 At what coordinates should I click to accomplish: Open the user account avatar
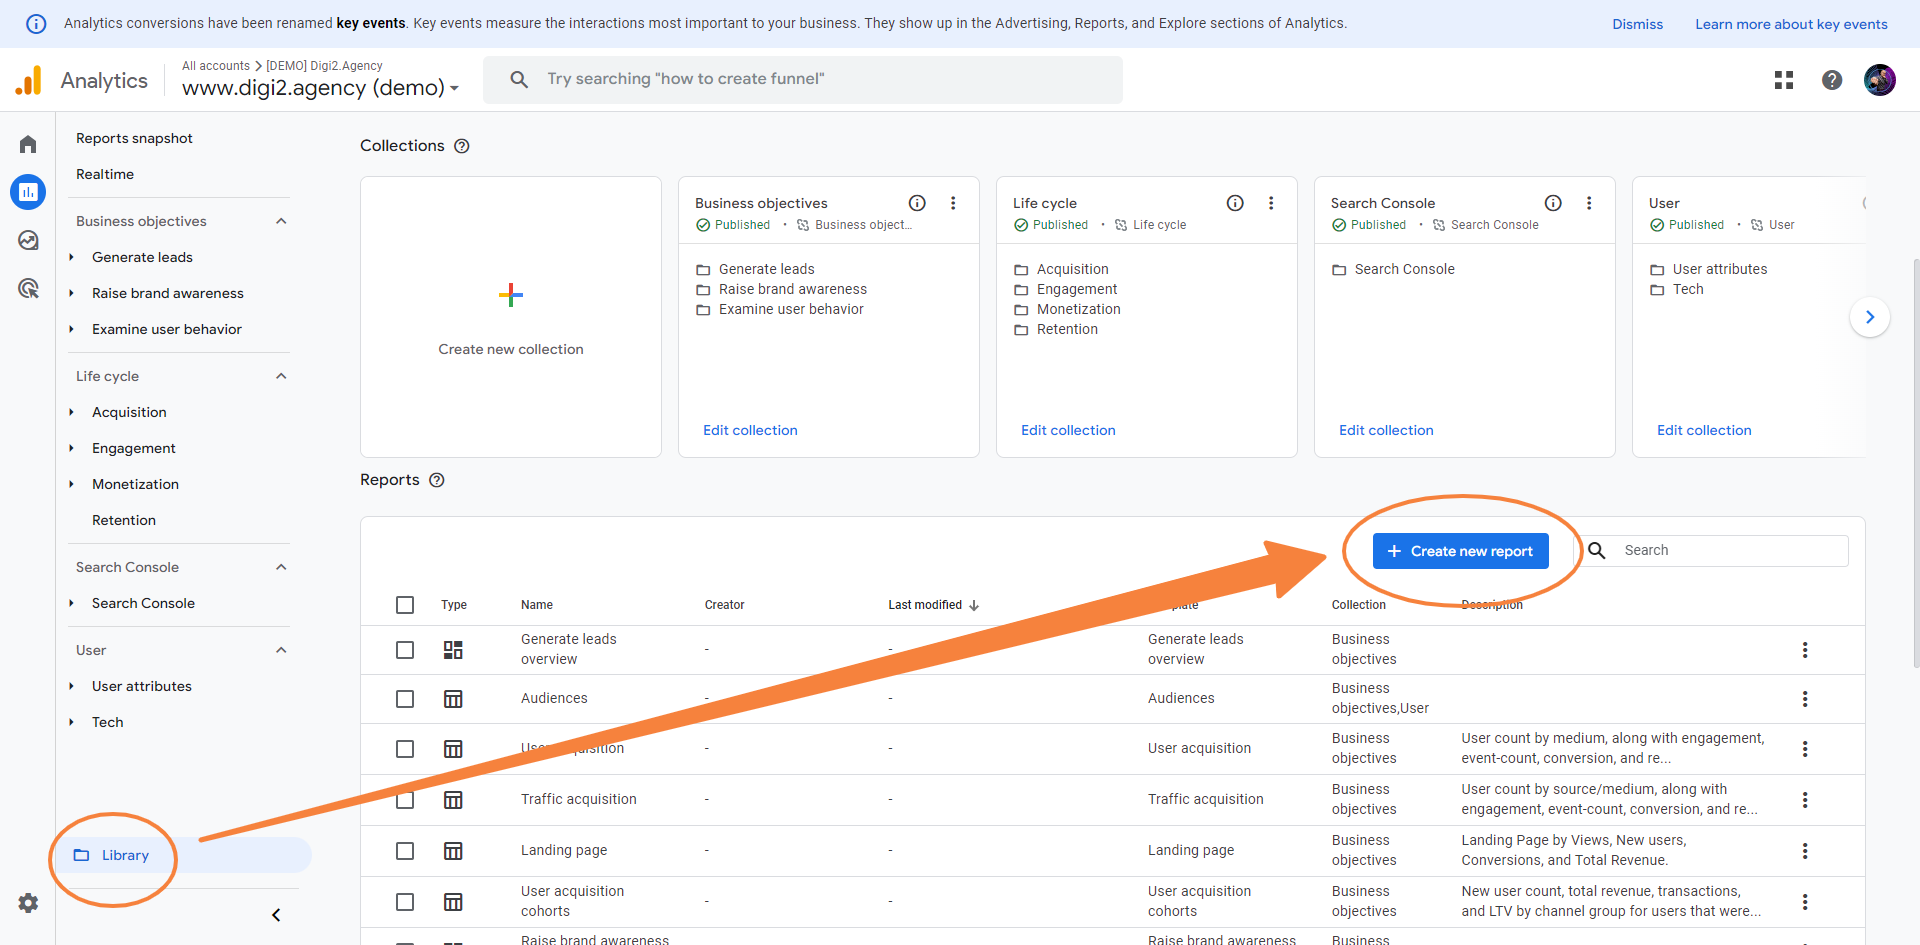click(x=1880, y=80)
